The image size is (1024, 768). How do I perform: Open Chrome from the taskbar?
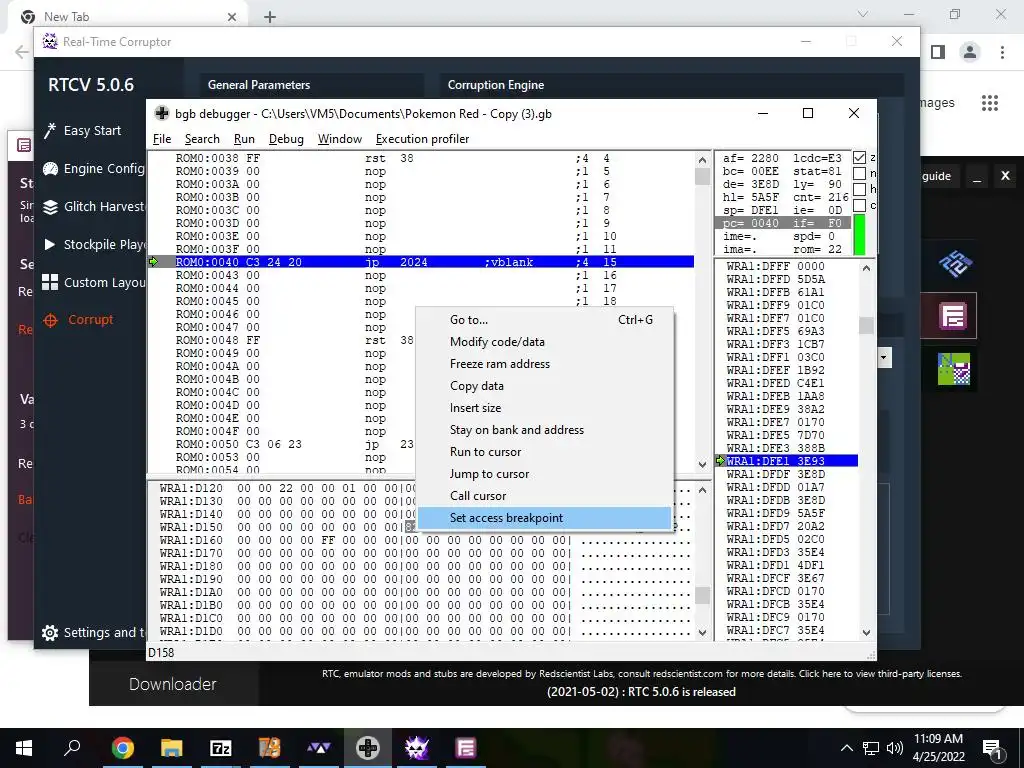coord(123,748)
